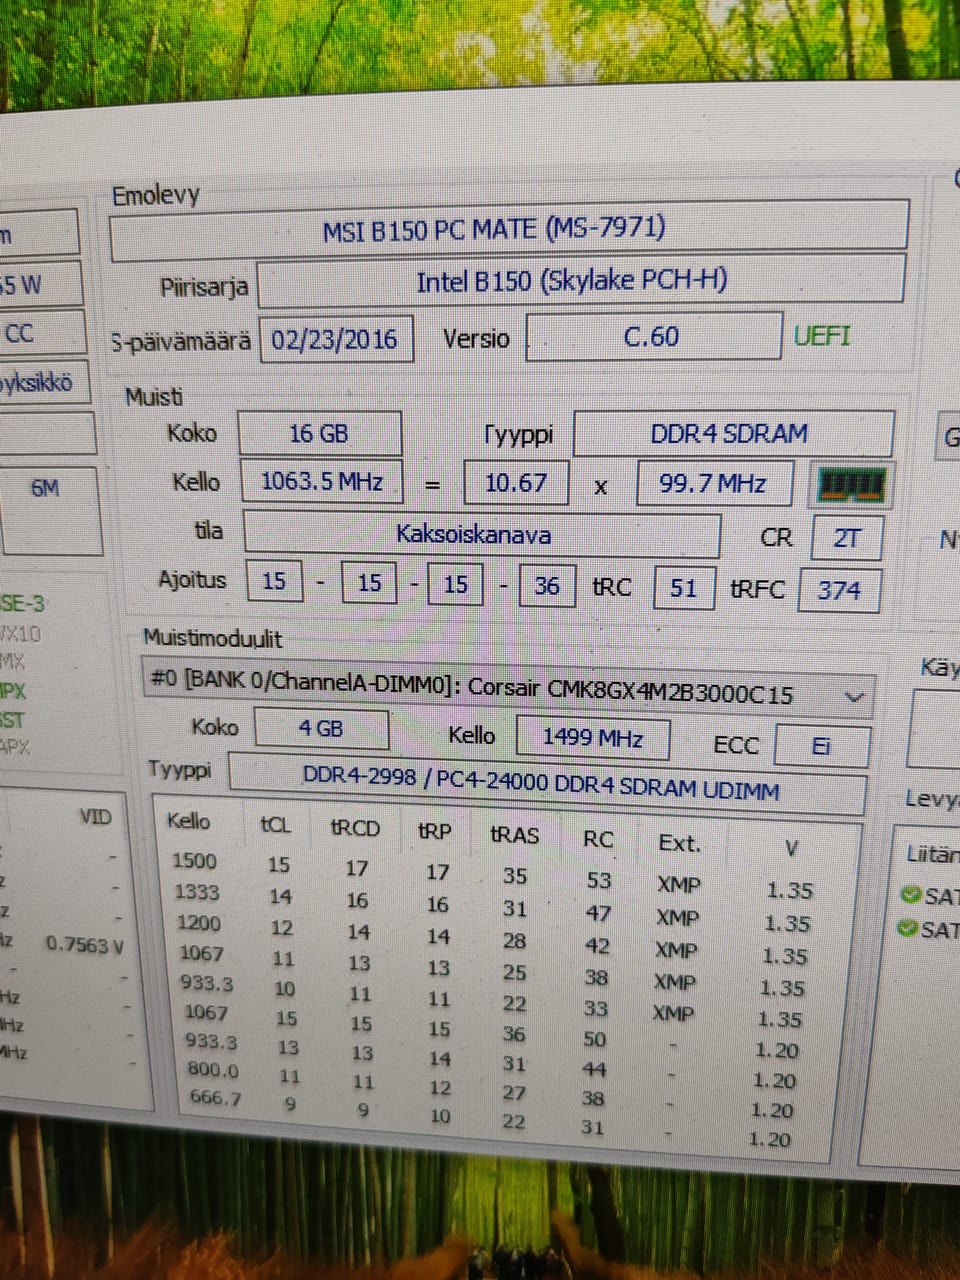960x1280 pixels.
Task: Click the CR value 2T field
Action: 847,538
